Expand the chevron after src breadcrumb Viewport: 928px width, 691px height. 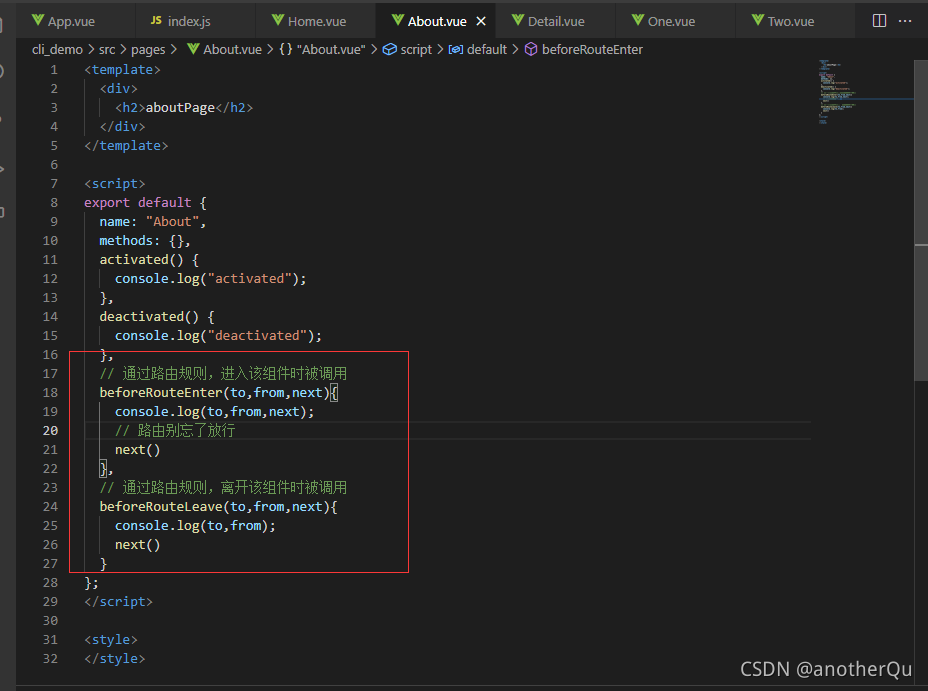coord(123,50)
